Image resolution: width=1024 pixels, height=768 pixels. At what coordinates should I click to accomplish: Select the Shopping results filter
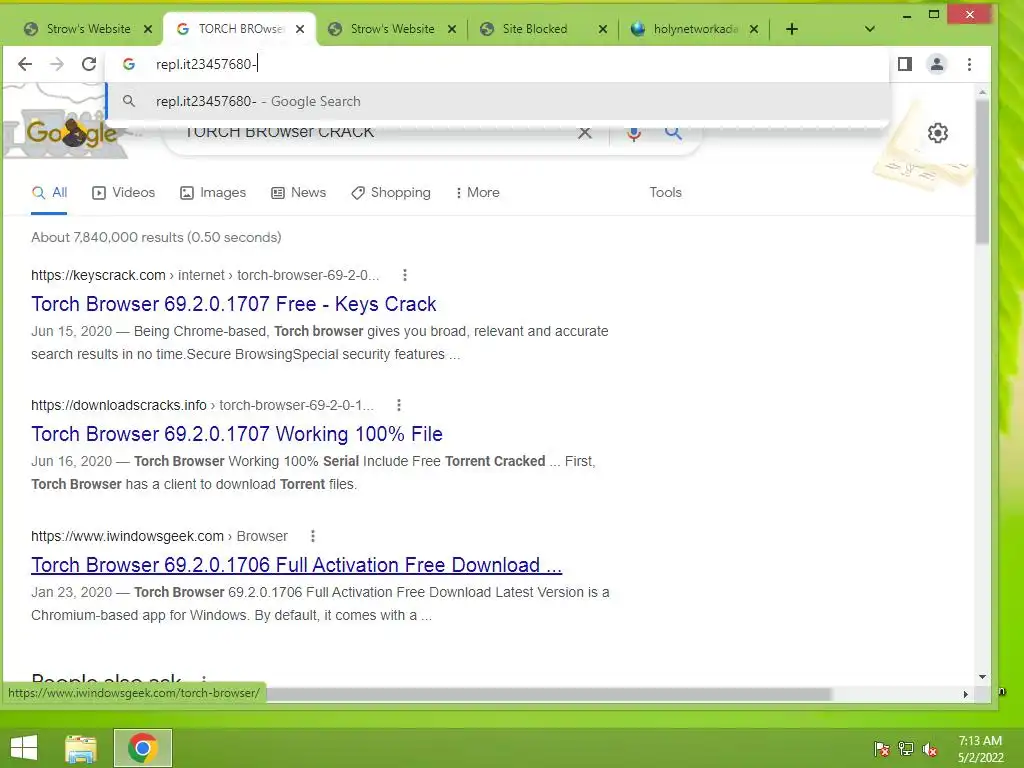[391, 193]
